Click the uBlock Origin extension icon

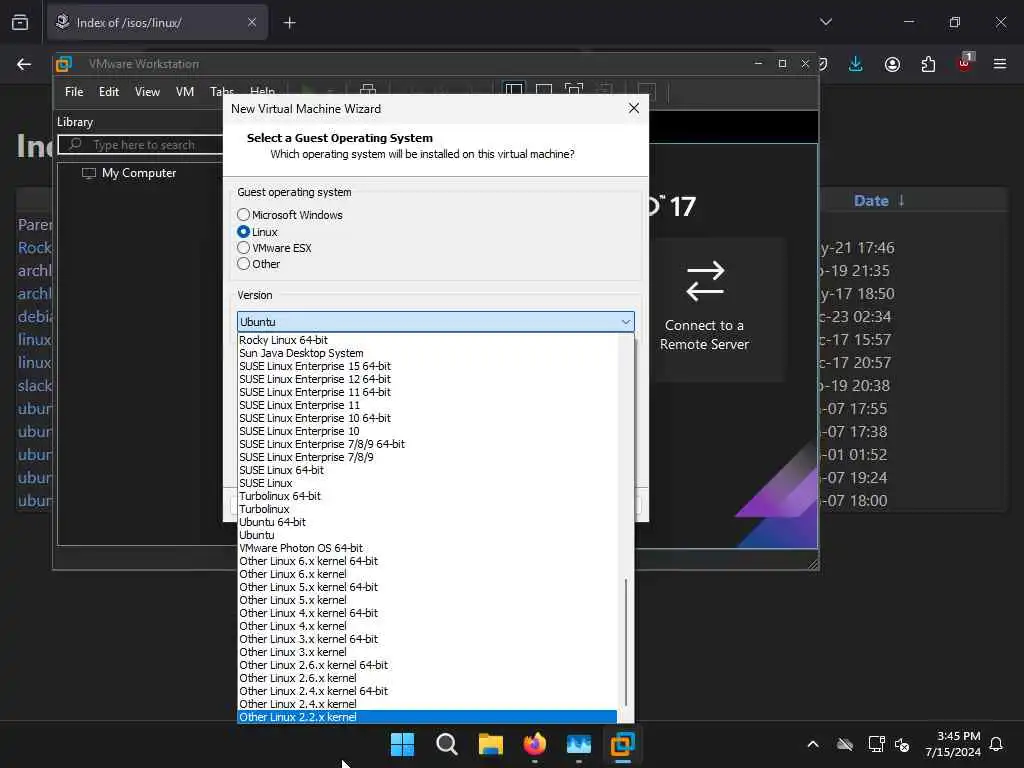[965, 63]
